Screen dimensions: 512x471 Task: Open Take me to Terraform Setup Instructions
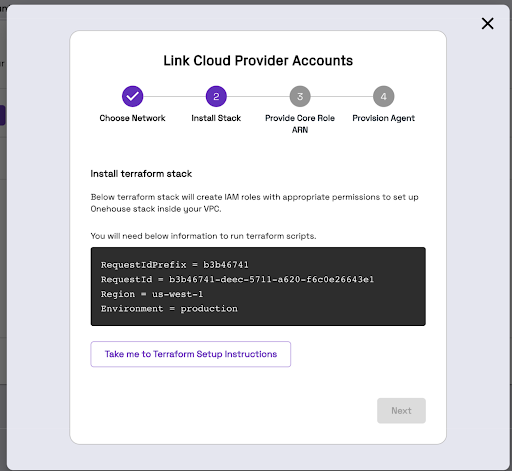click(x=191, y=354)
